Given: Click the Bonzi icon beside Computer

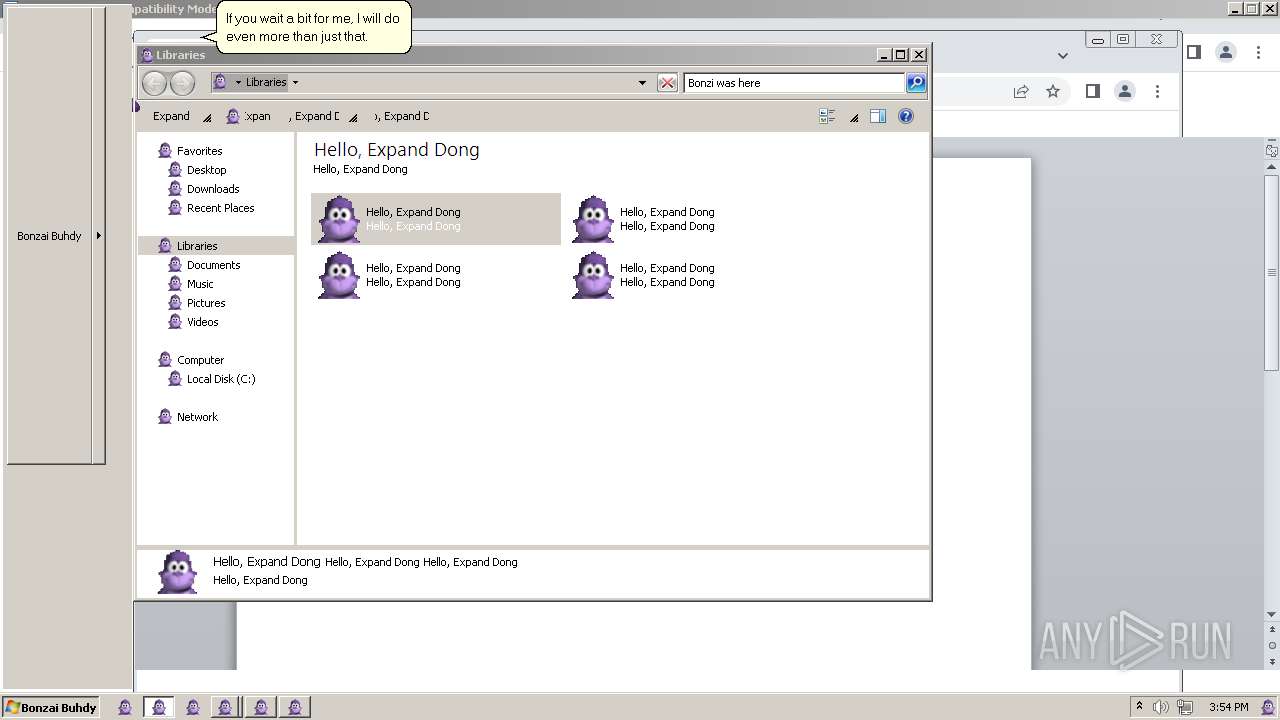Looking at the screenshot, I should point(165,360).
